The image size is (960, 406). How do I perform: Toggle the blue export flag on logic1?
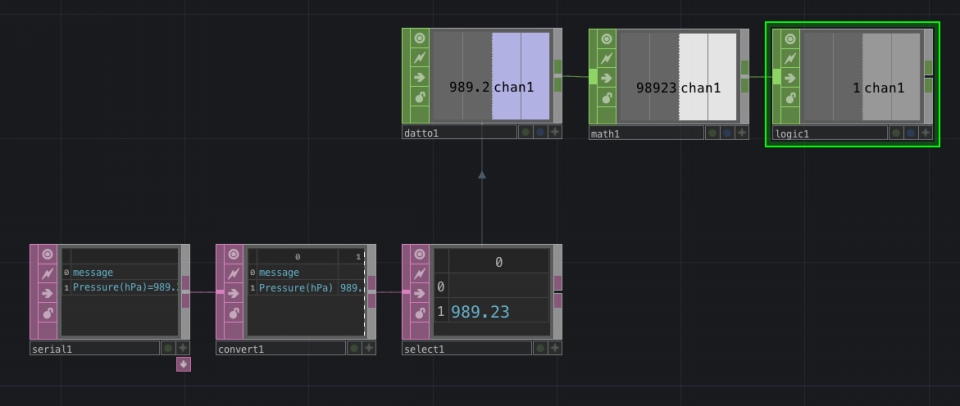(x=911, y=132)
